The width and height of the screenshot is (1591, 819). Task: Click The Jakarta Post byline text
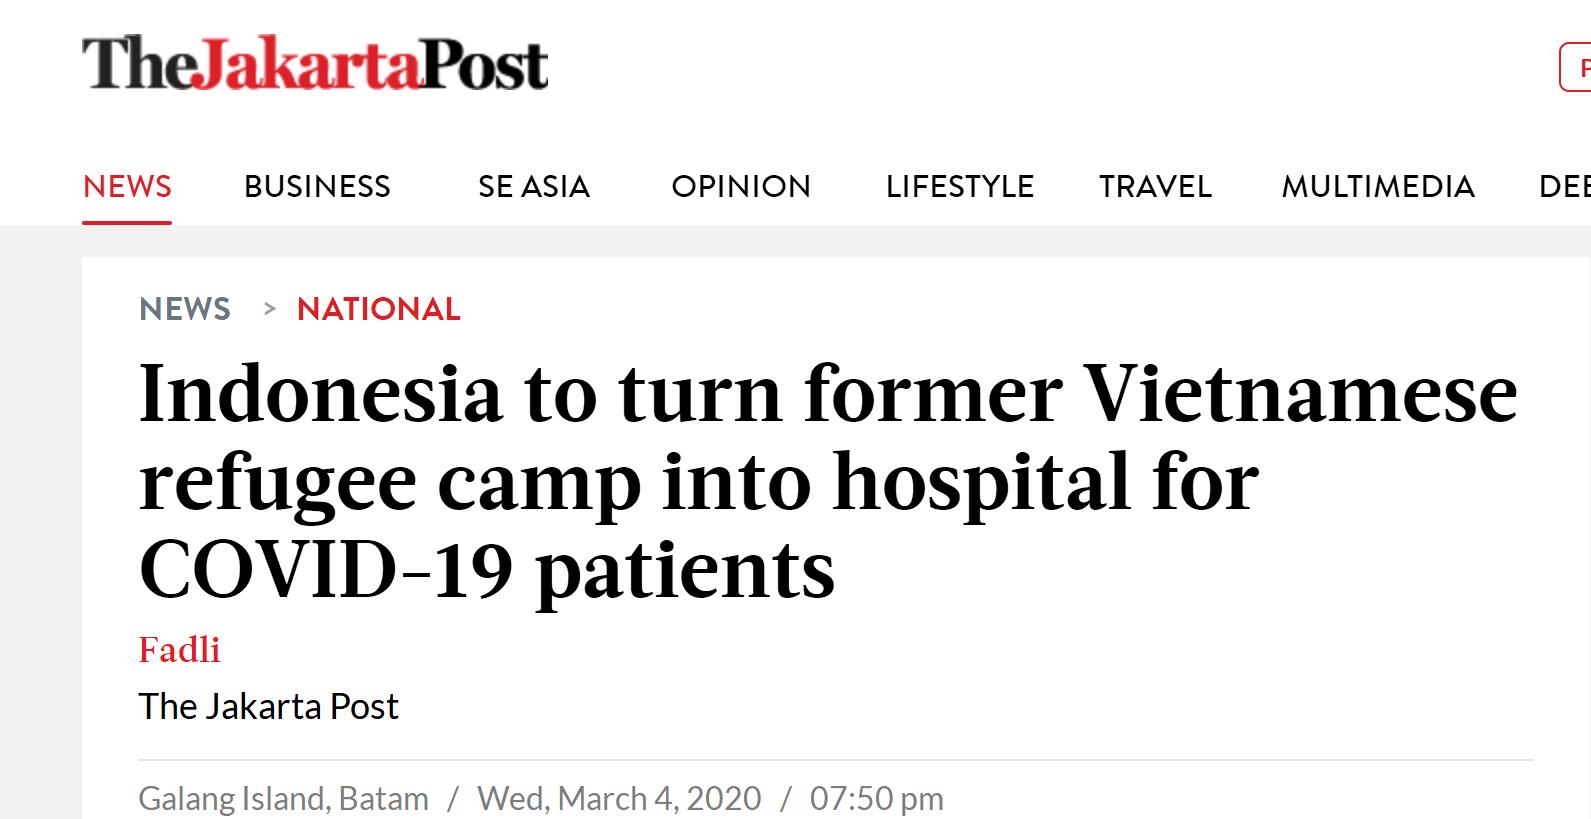(x=268, y=707)
